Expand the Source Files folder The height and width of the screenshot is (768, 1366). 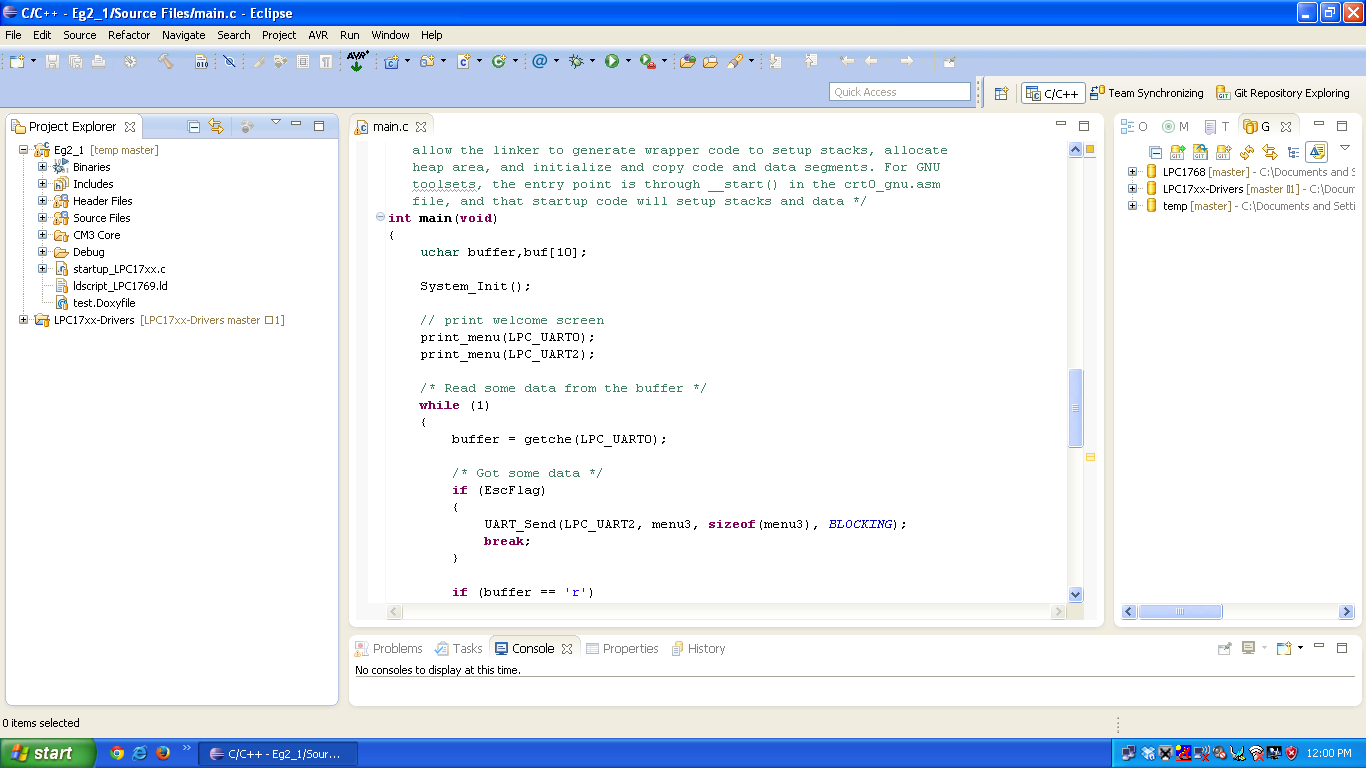[x=43, y=218]
